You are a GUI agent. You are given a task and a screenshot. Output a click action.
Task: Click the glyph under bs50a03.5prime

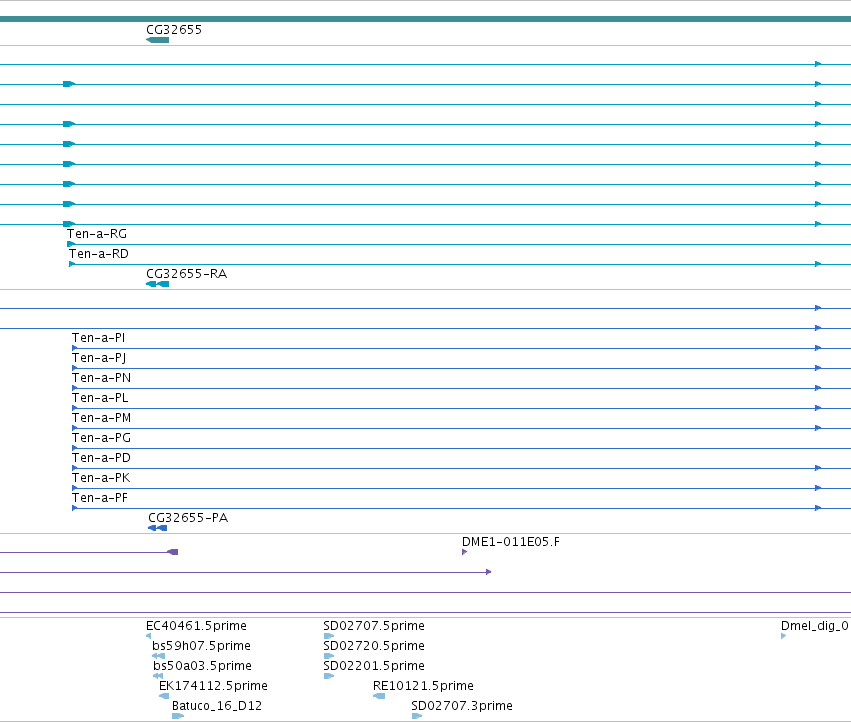click(158, 676)
